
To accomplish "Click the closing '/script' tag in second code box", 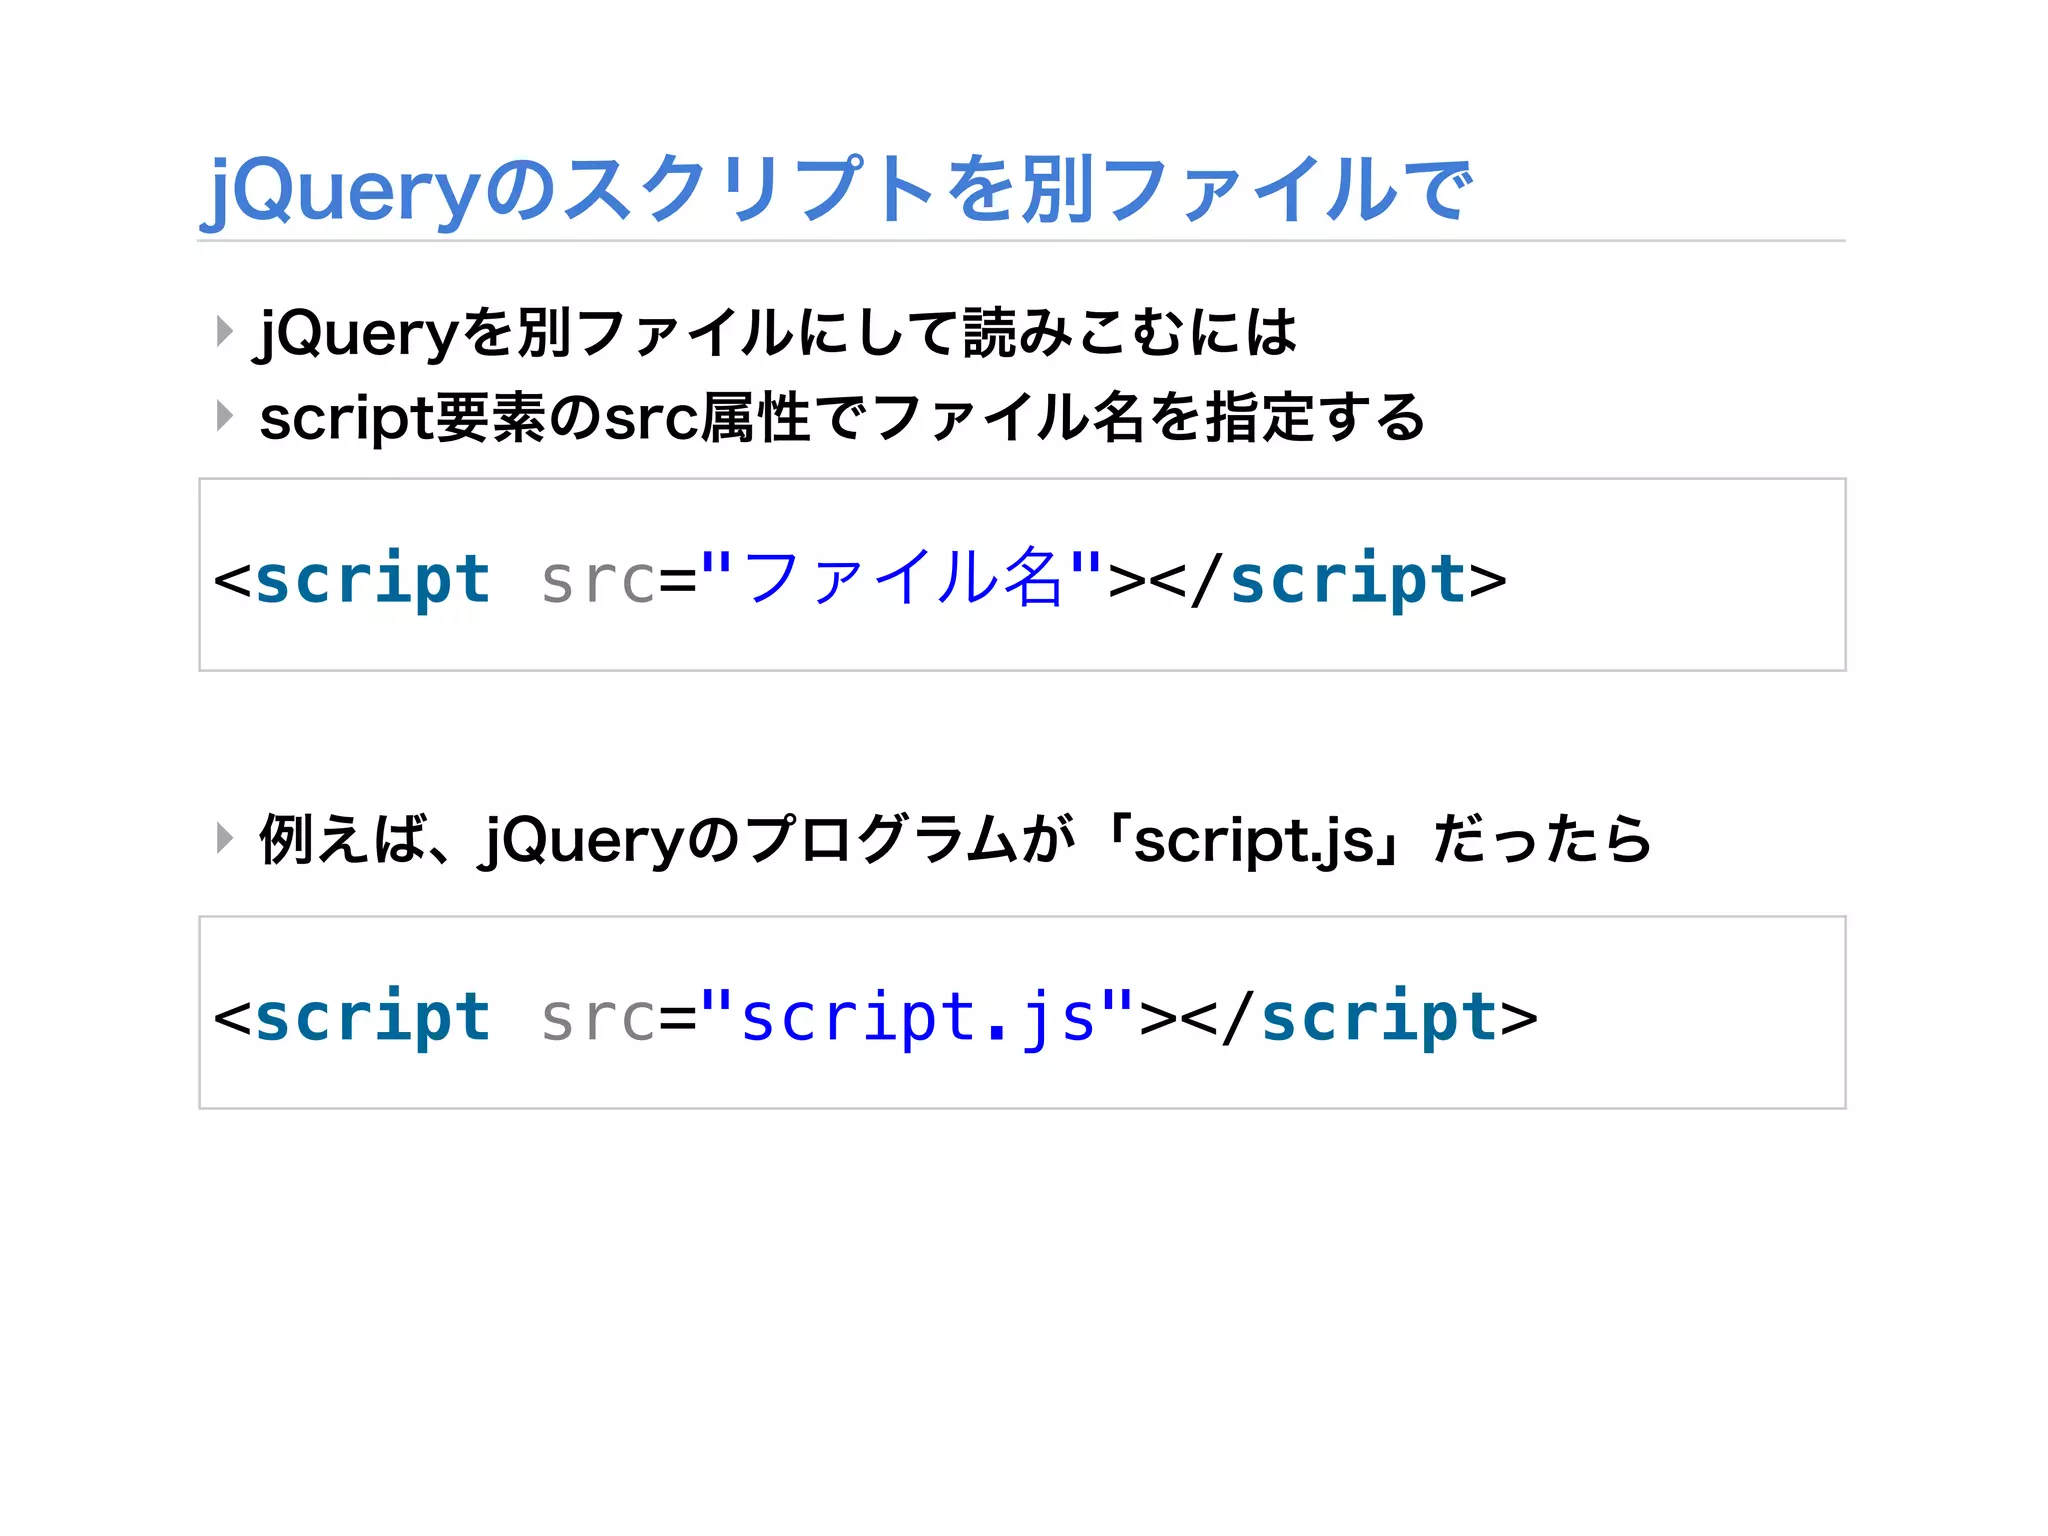I will coord(1360,1018).
